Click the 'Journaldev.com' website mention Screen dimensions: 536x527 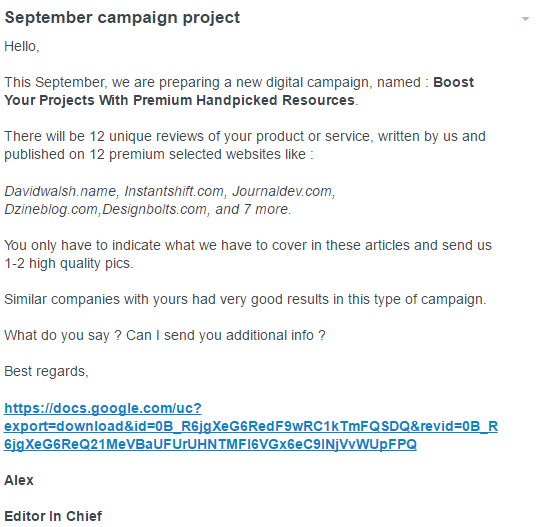tap(282, 191)
